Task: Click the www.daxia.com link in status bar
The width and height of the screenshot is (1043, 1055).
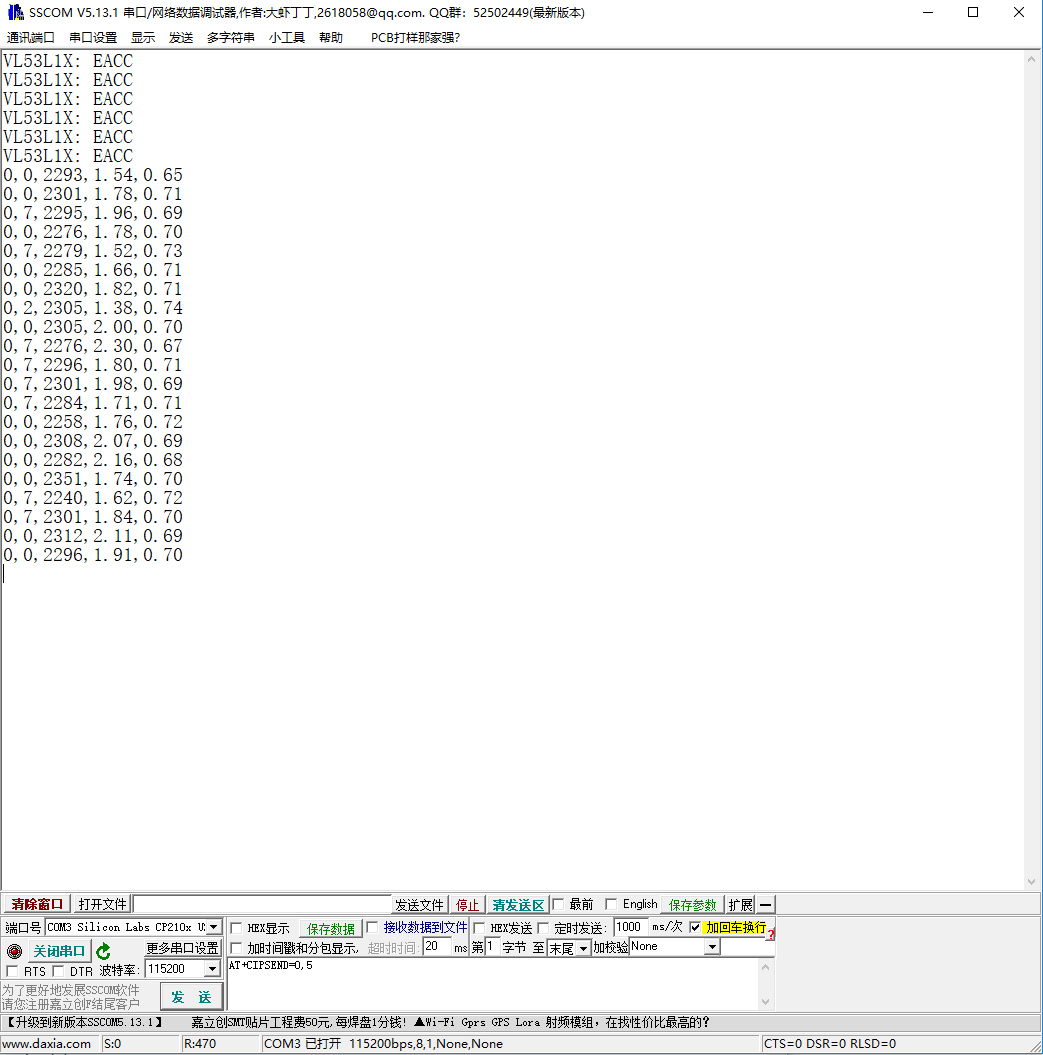Action: pyautogui.click(x=47, y=1044)
